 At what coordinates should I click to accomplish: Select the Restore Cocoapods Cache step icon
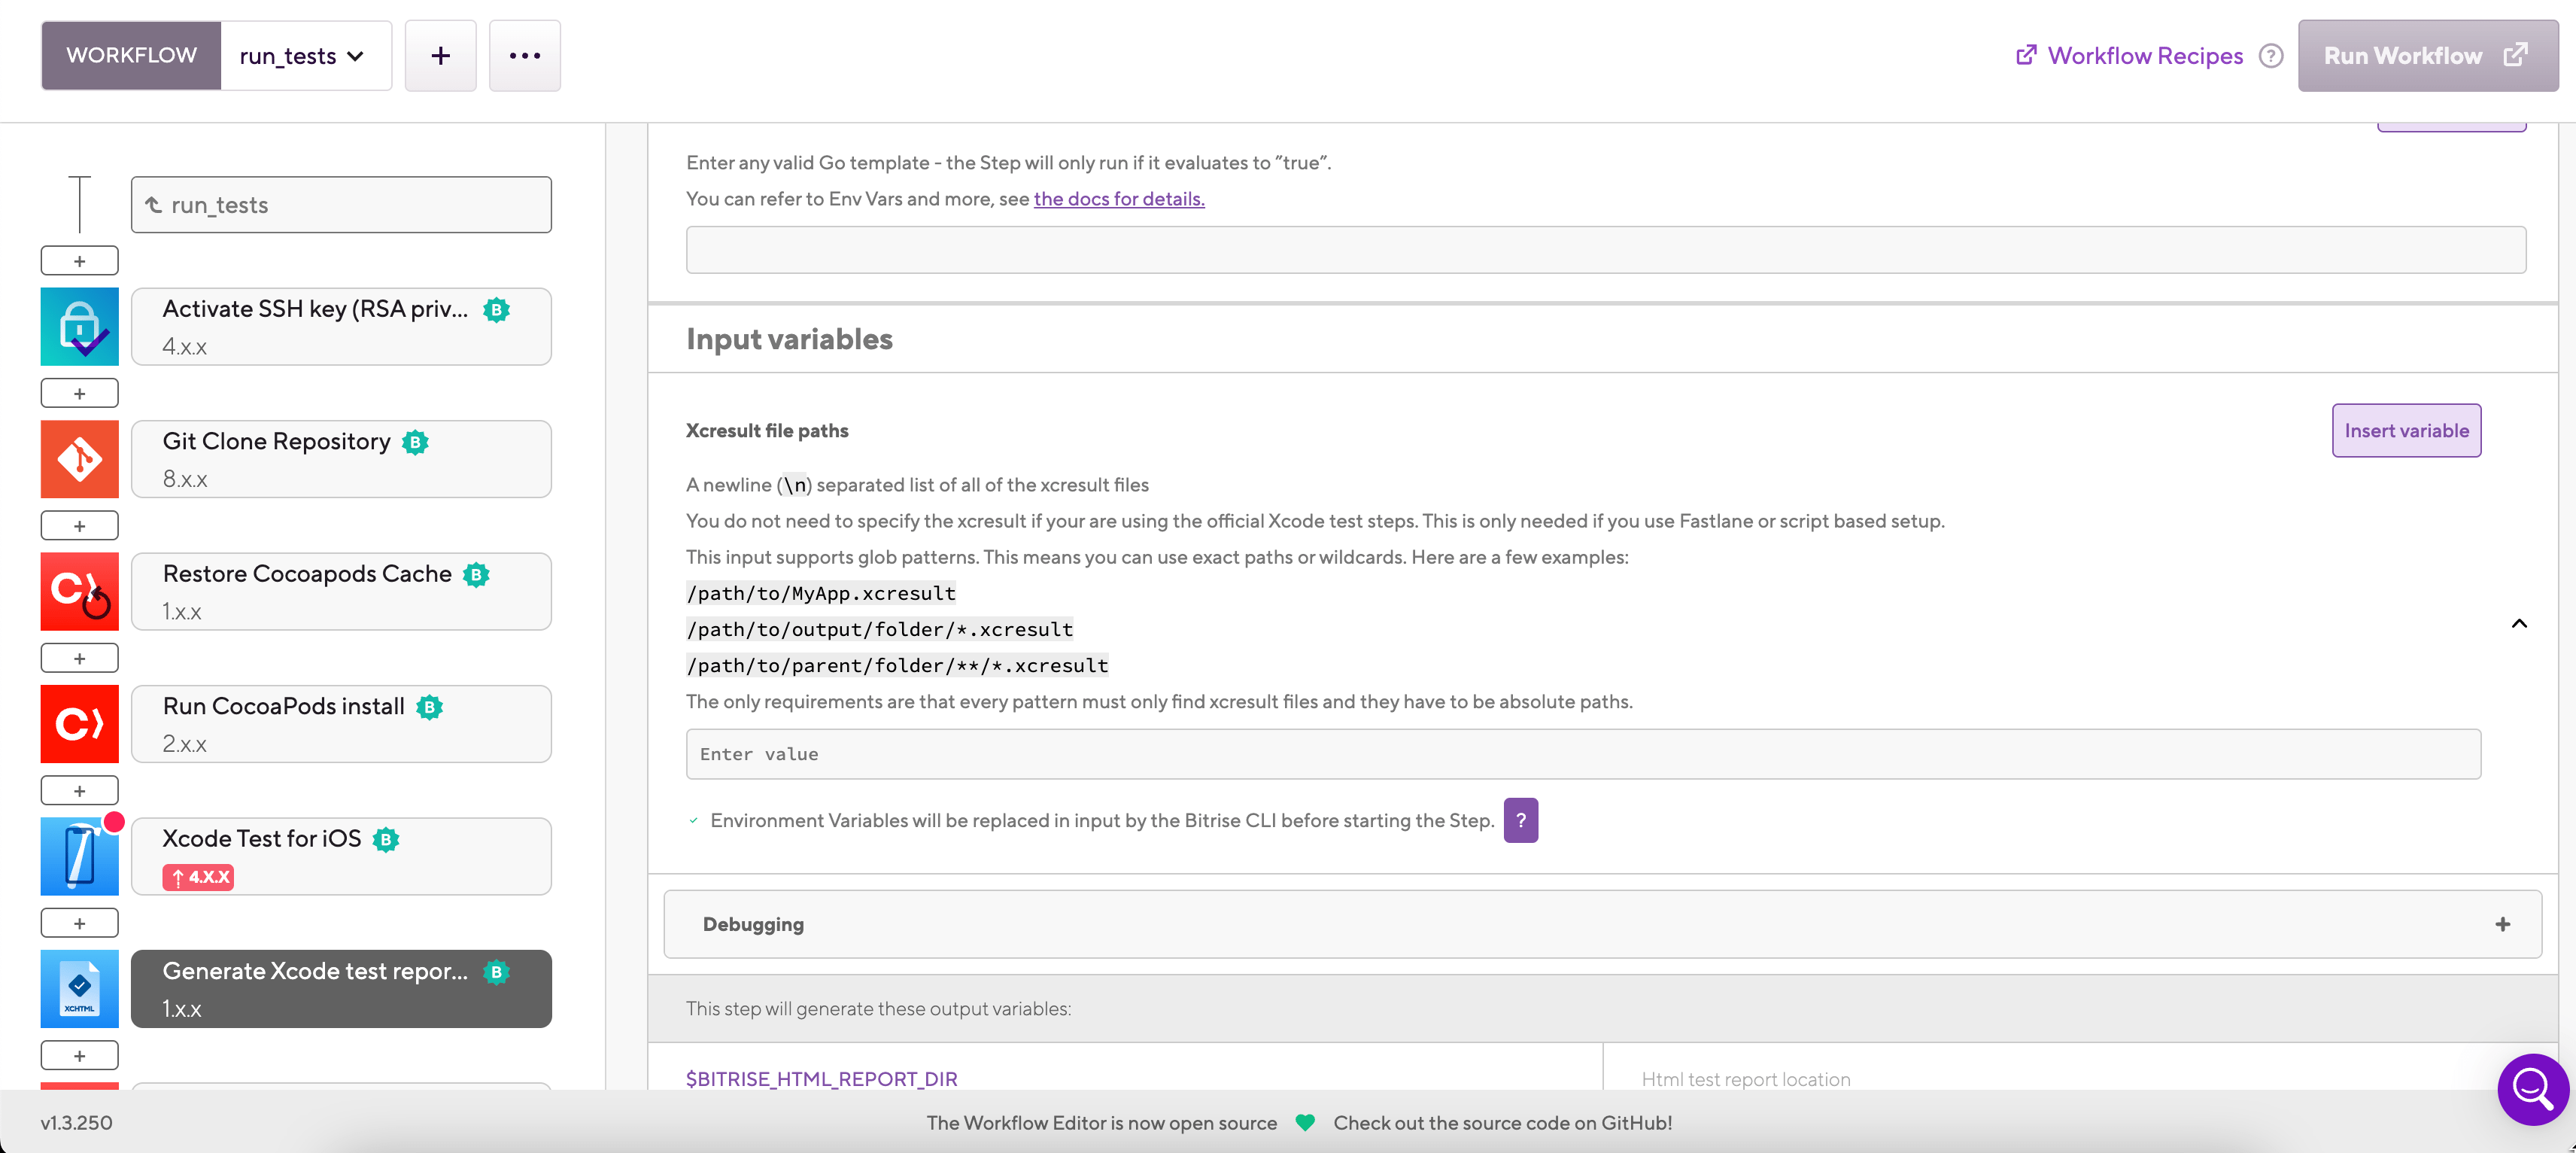[79, 591]
